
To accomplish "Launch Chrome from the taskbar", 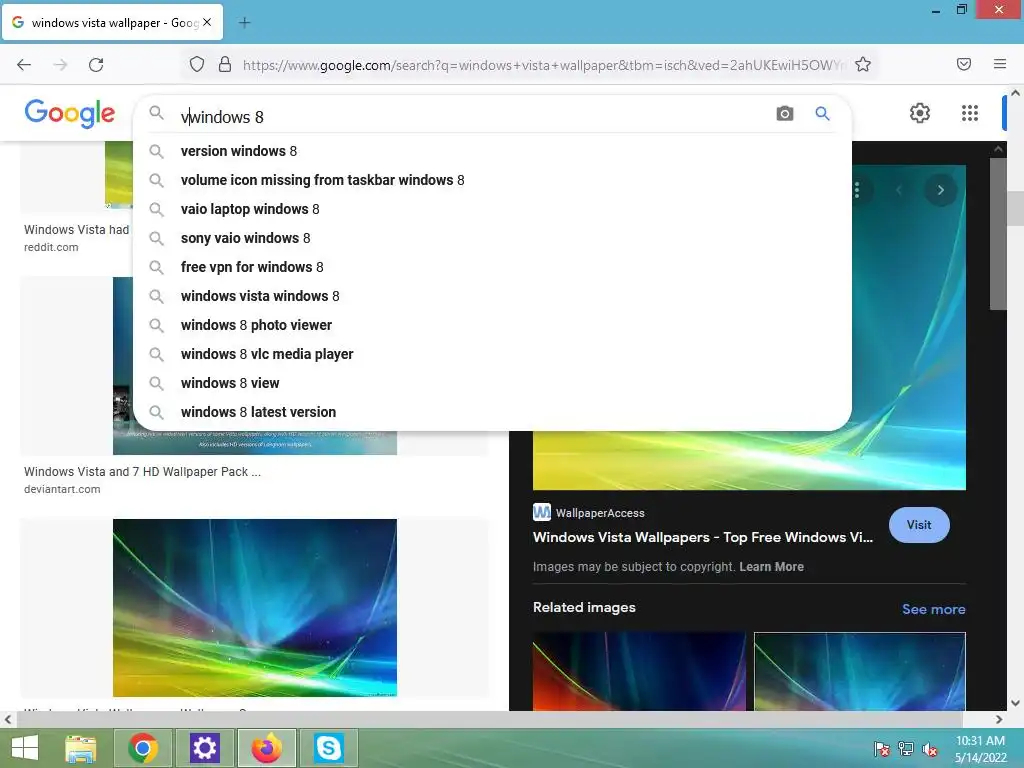I will pos(143,748).
